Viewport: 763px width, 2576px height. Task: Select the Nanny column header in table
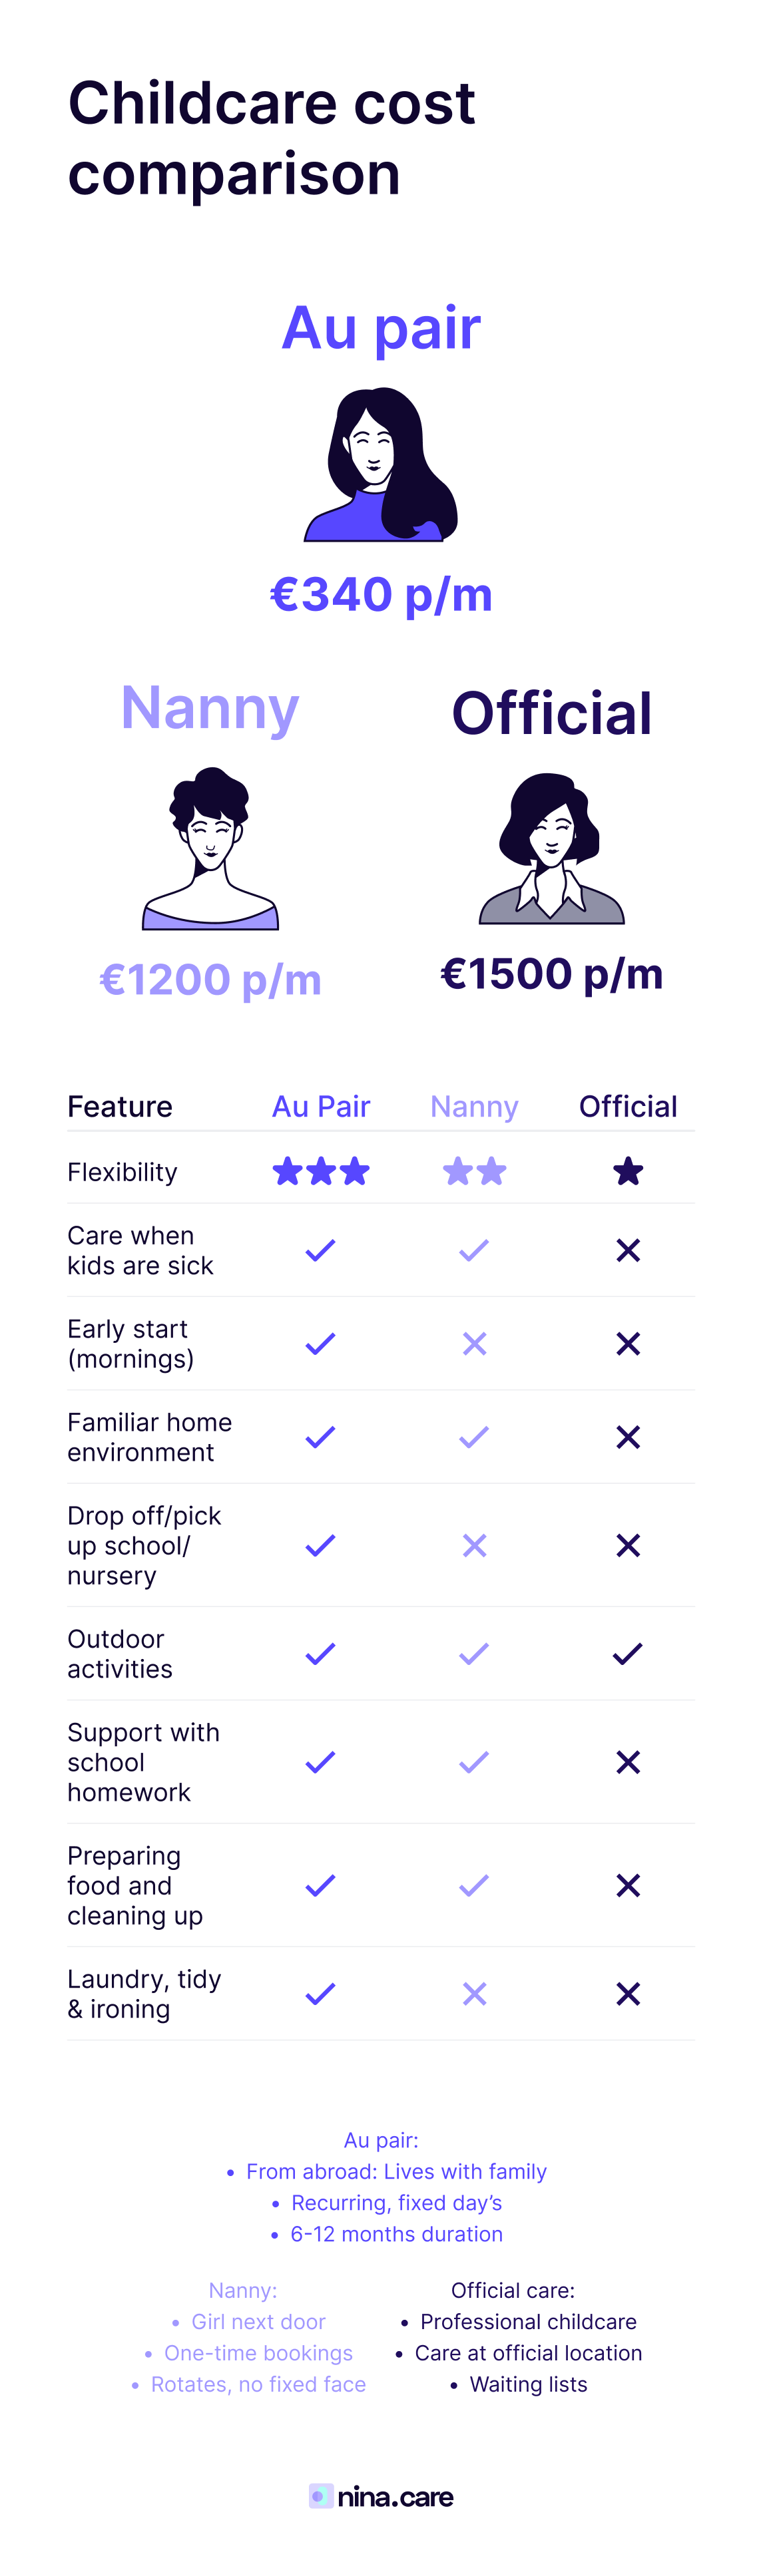coord(474,1107)
